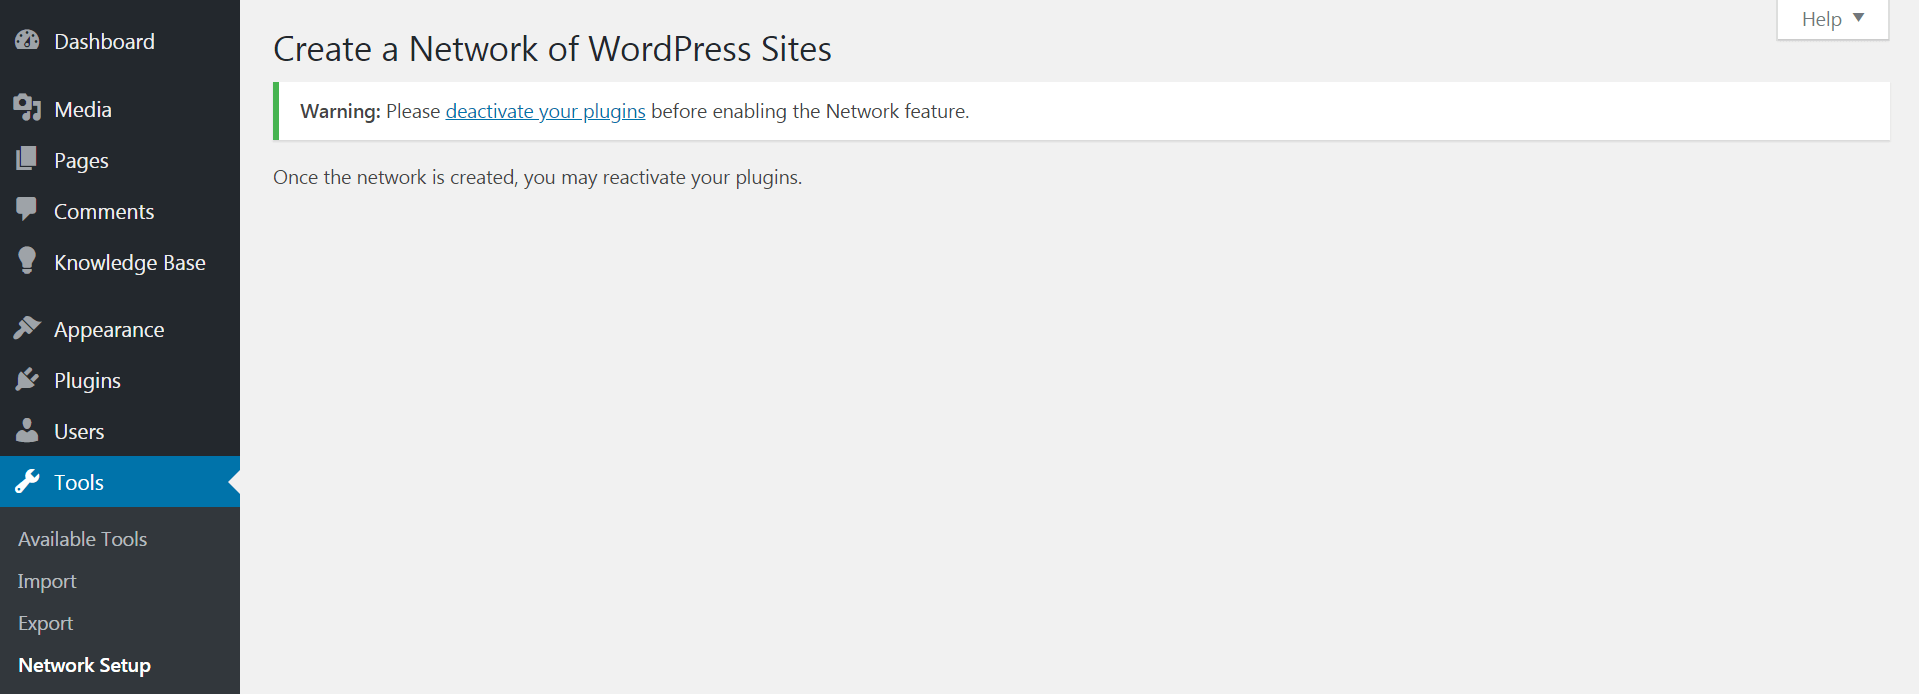Image resolution: width=1919 pixels, height=694 pixels.
Task: Open the Dashboard text label
Action: tap(104, 42)
